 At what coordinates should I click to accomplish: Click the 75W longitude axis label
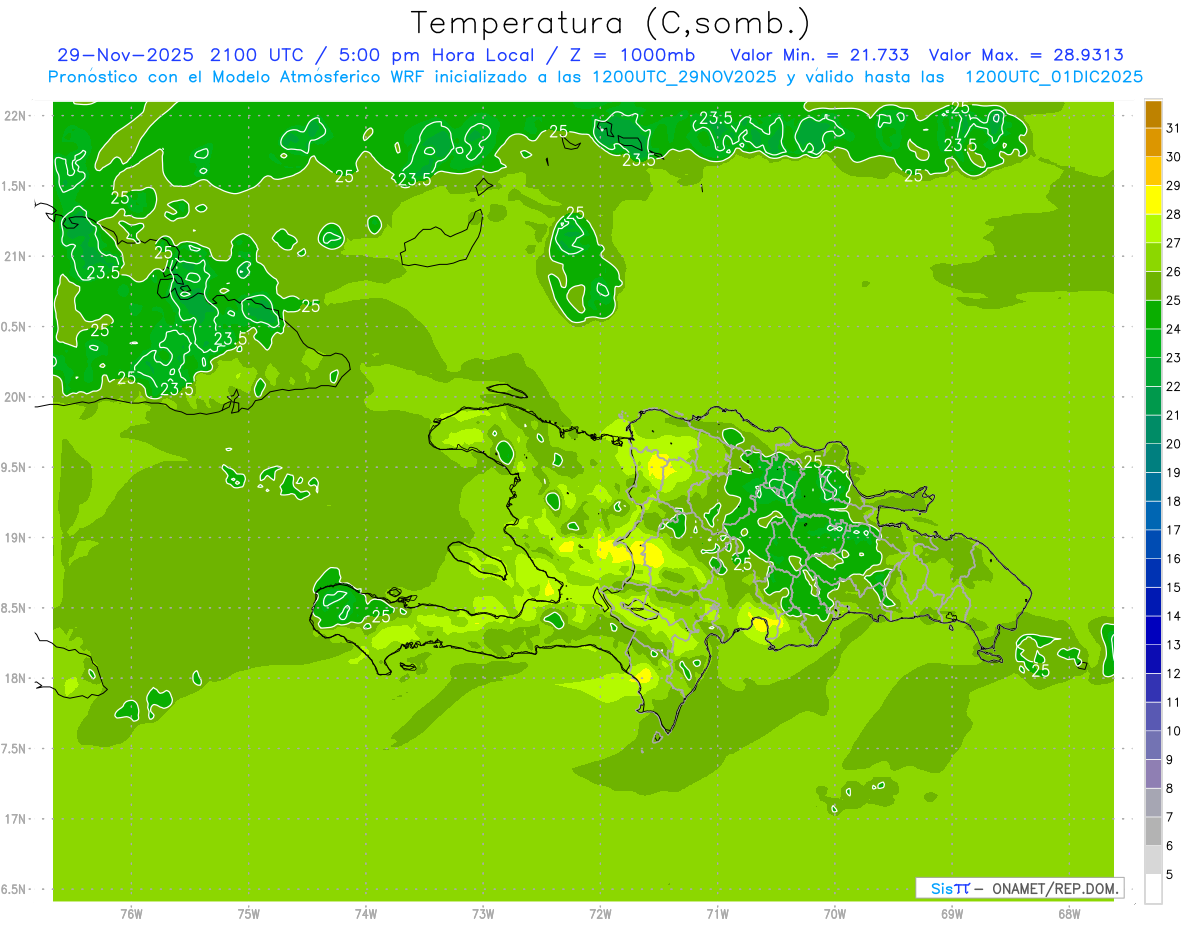[x=249, y=914]
